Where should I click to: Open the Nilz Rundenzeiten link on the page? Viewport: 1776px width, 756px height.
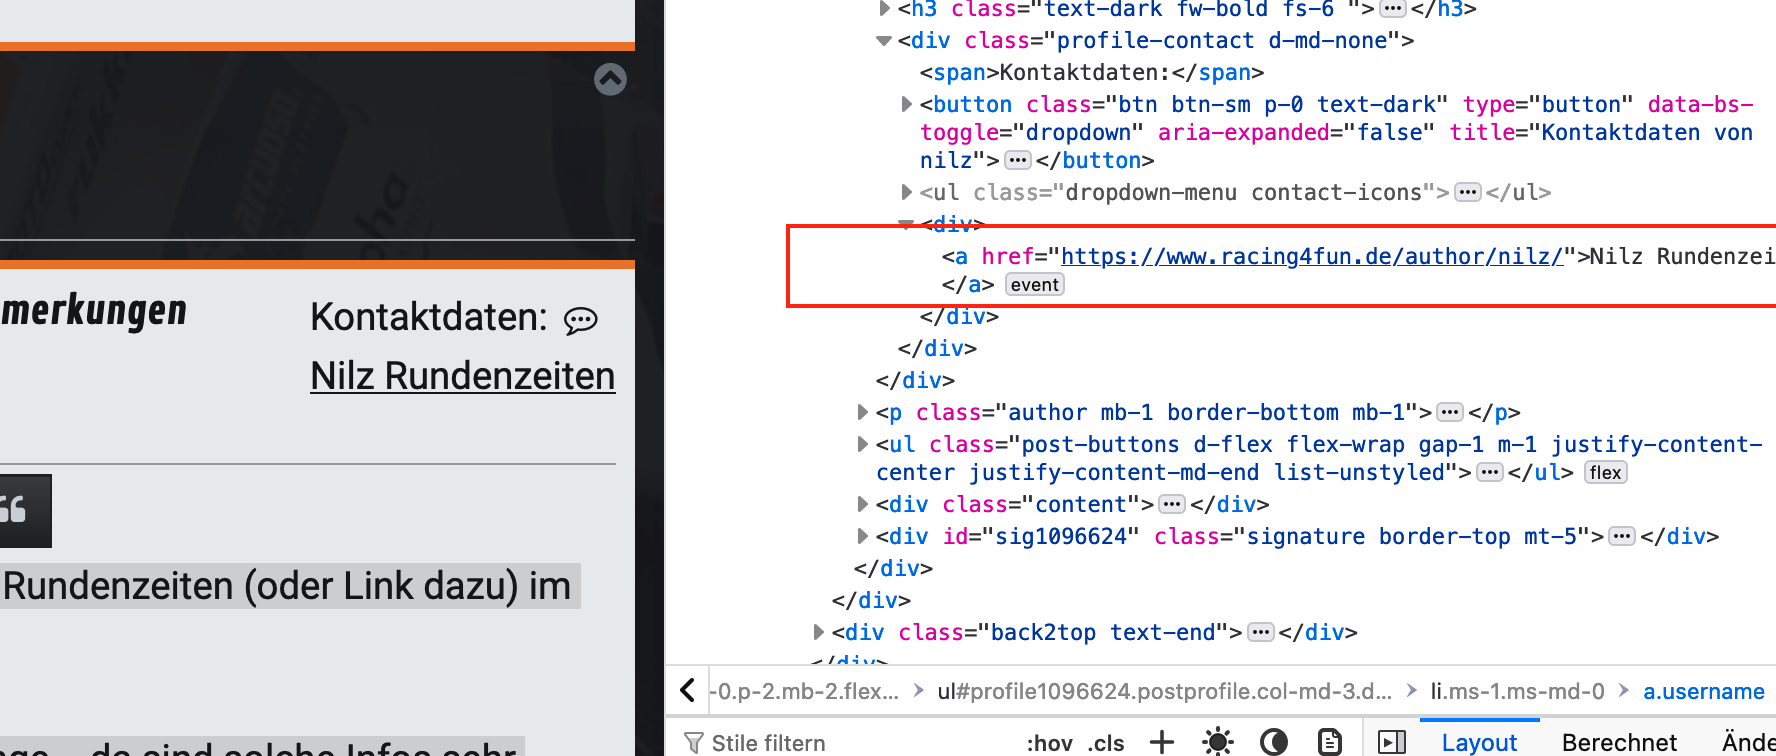[x=462, y=377]
